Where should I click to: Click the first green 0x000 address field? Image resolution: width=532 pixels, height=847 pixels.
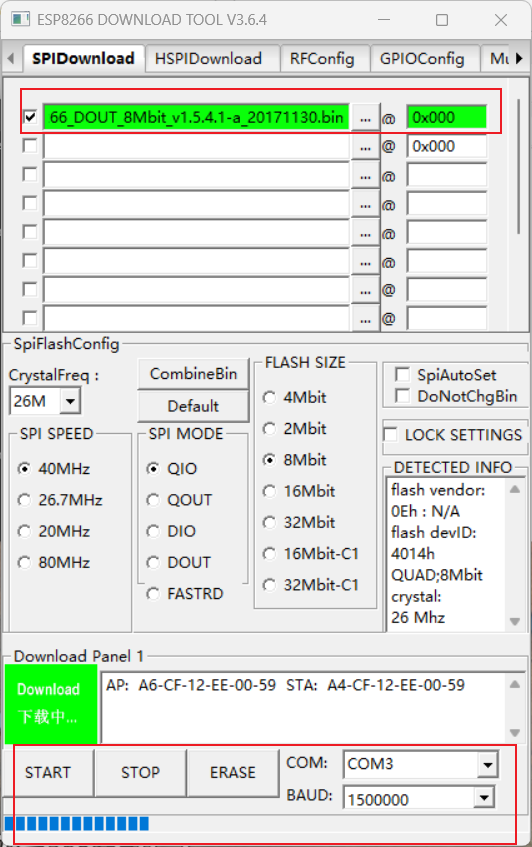click(x=447, y=117)
